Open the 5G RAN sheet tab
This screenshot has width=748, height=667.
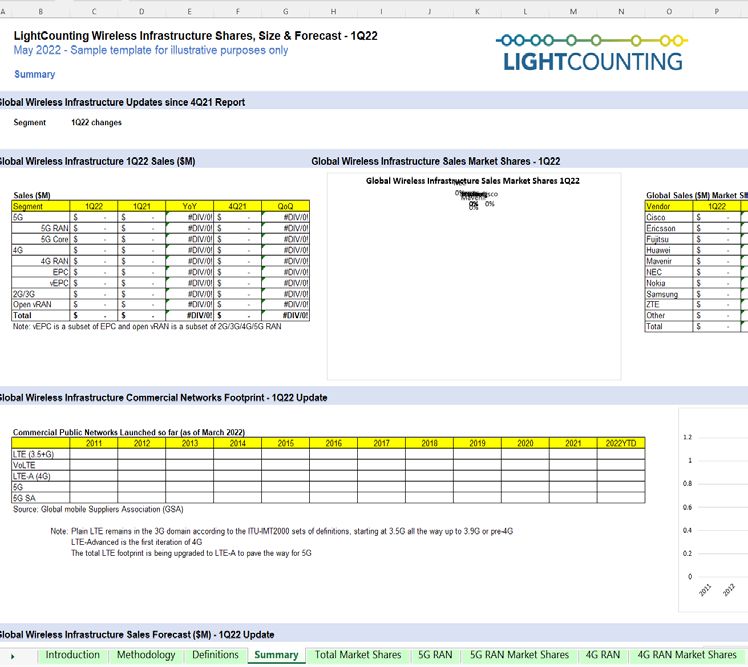pos(435,655)
